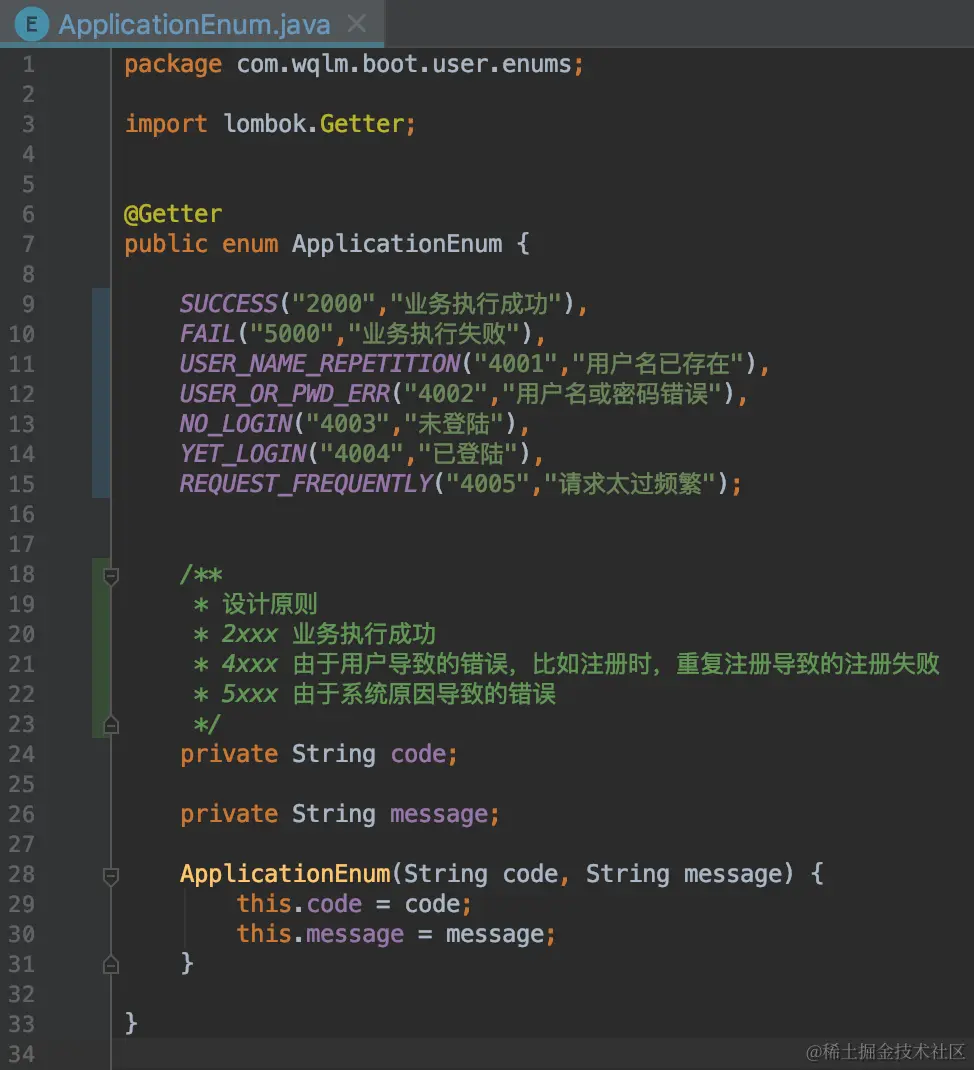Click the constructor fold end marker at line 31
The image size is (974, 1070).
pyautogui.click(x=111, y=965)
